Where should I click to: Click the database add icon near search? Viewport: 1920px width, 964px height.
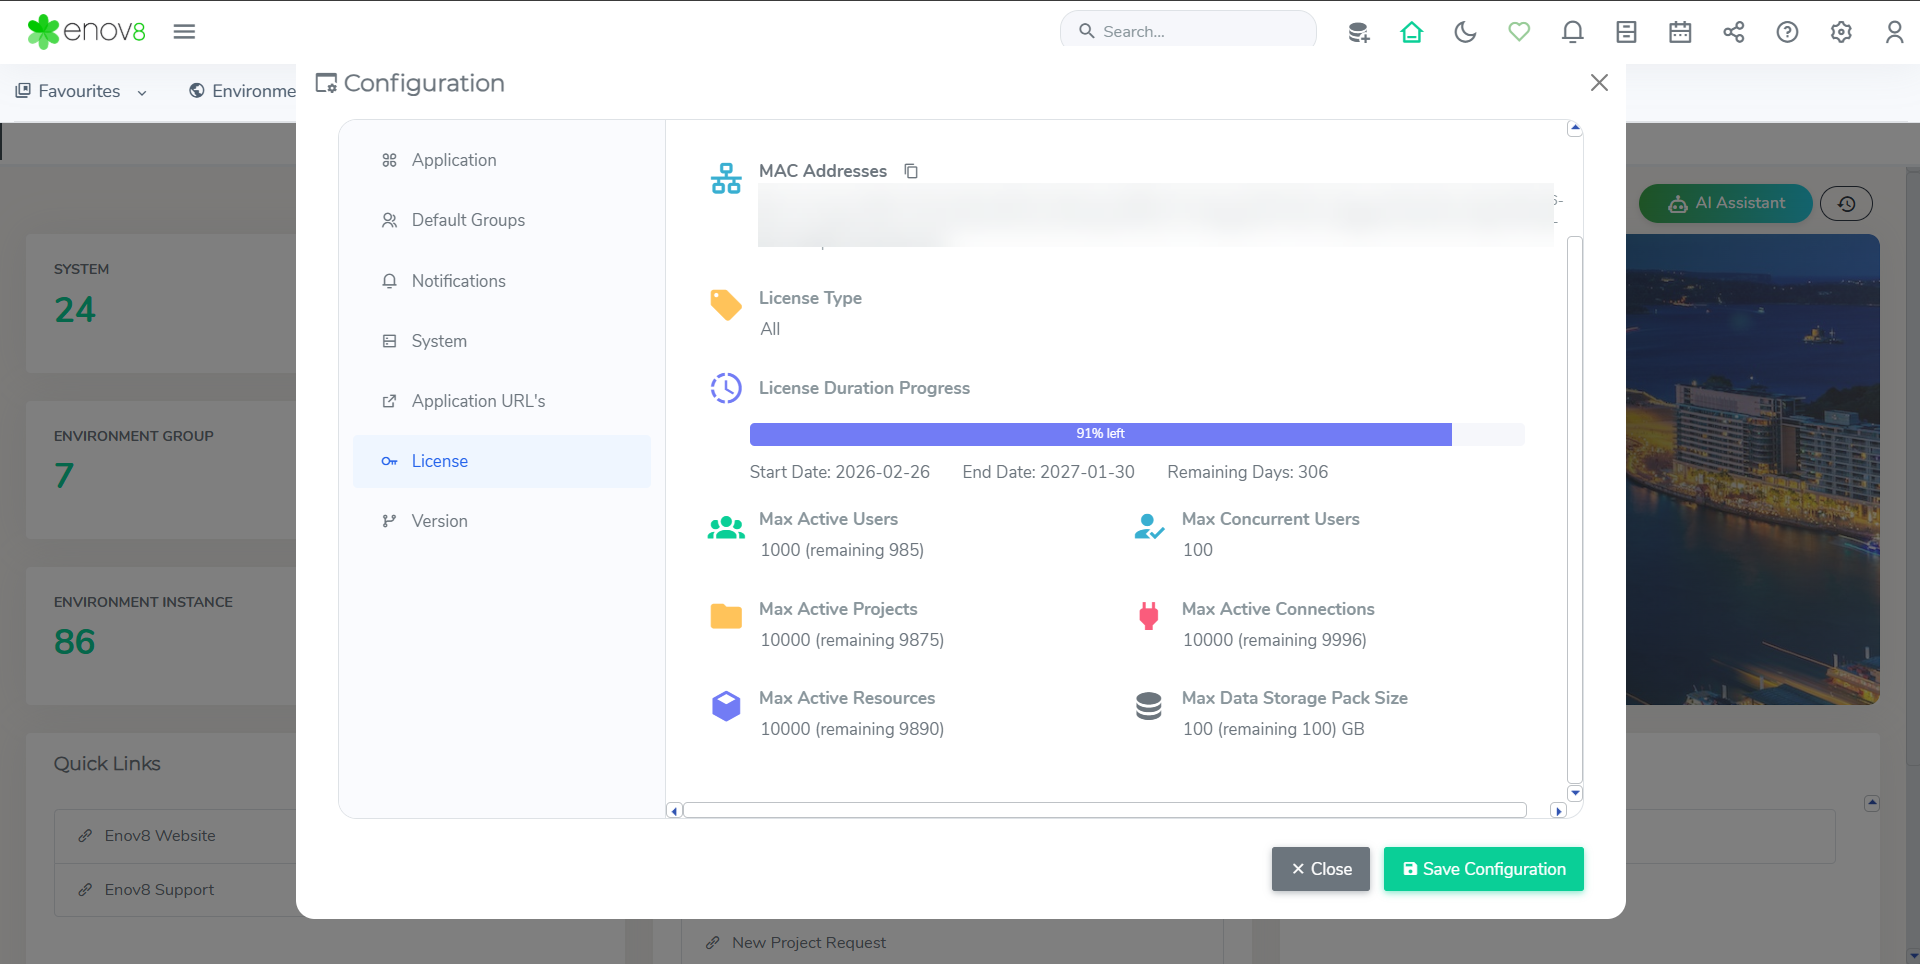coord(1358,32)
